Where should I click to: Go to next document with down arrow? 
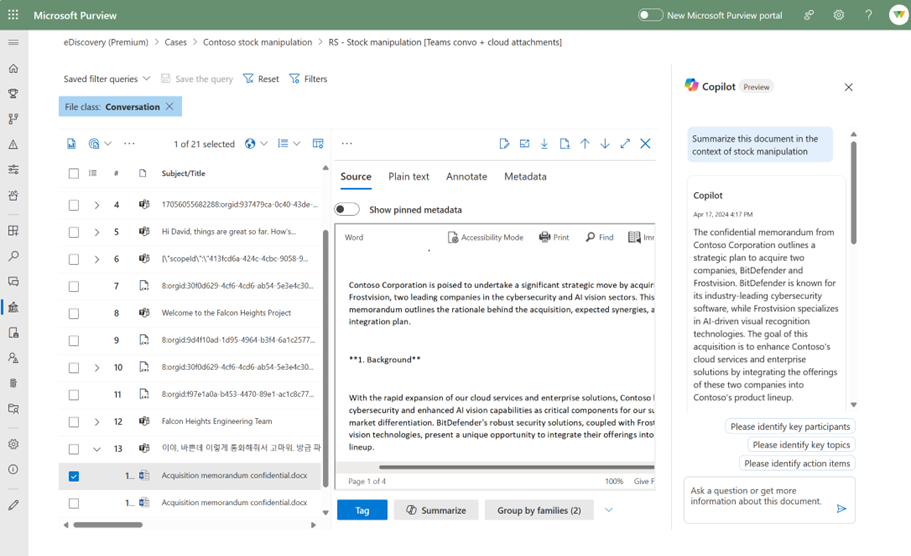[605, 144]
